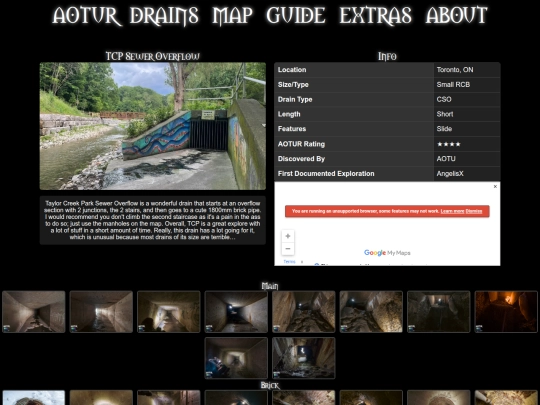The width and height of the screenshot is (540, 405).
Task: Open right thumbnail in second Main row
Action: click(x=304, y=358)
